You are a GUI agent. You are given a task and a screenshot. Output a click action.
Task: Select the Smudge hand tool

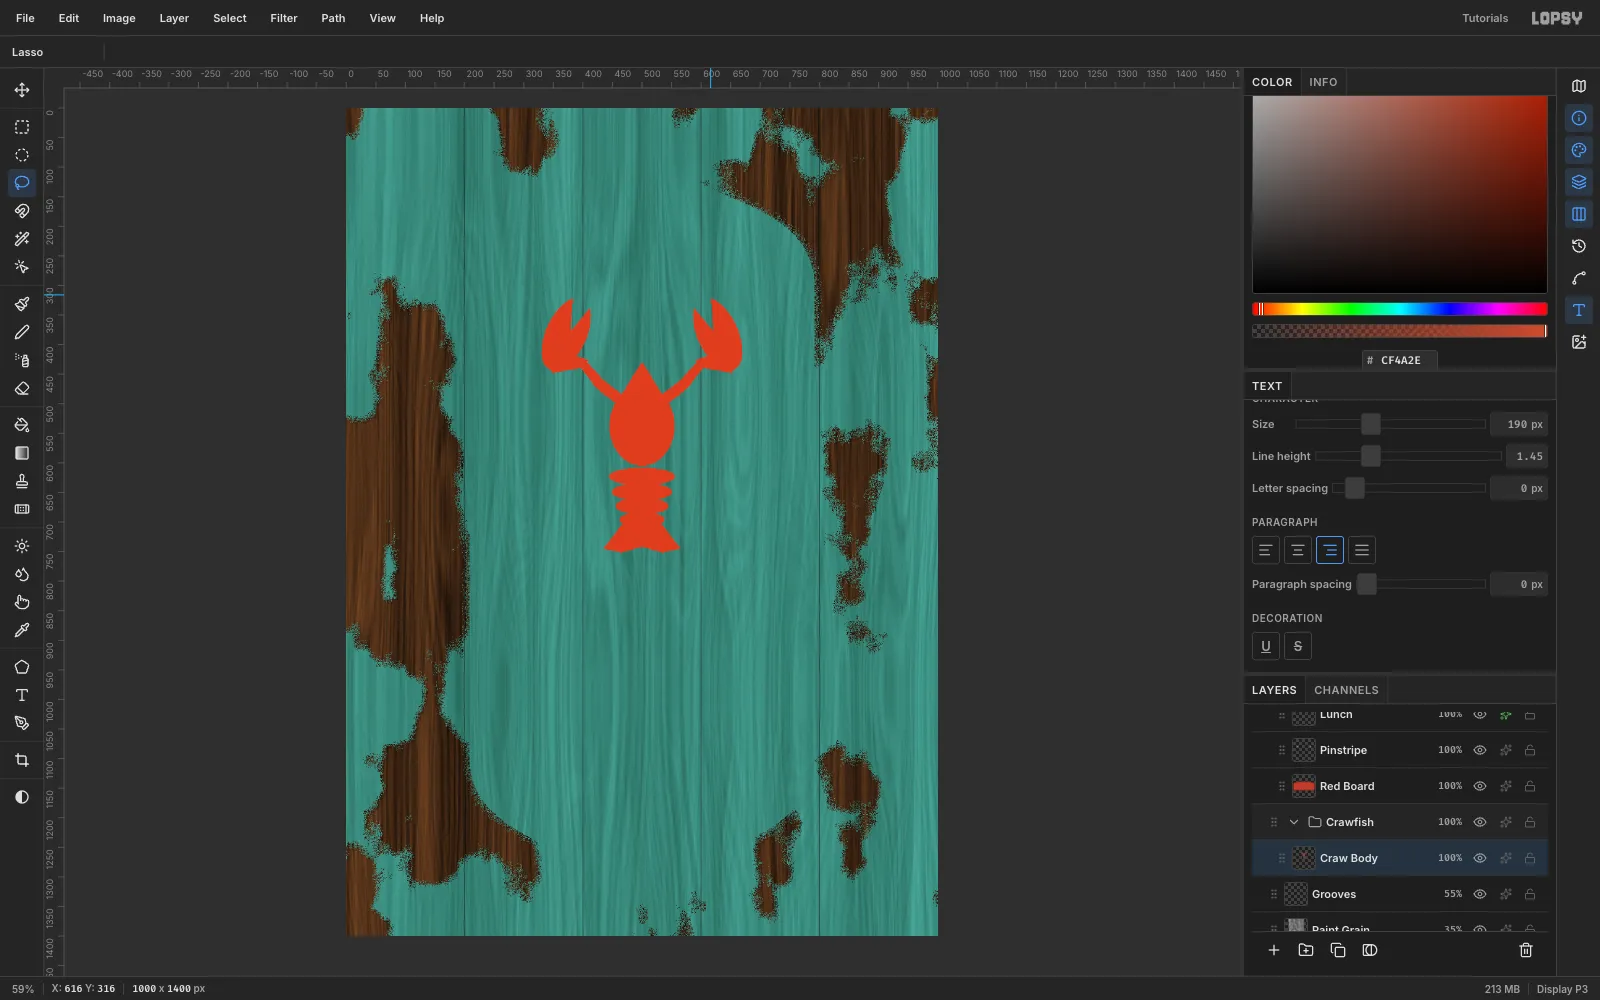[22, 602]
